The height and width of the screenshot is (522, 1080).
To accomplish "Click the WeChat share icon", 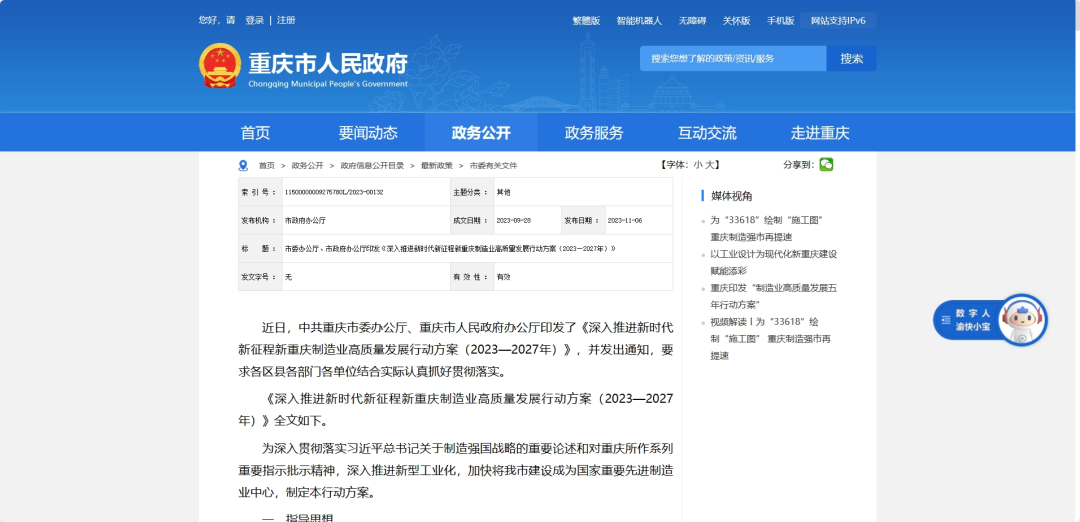I will pyautogui.click(x=826, y=165).
